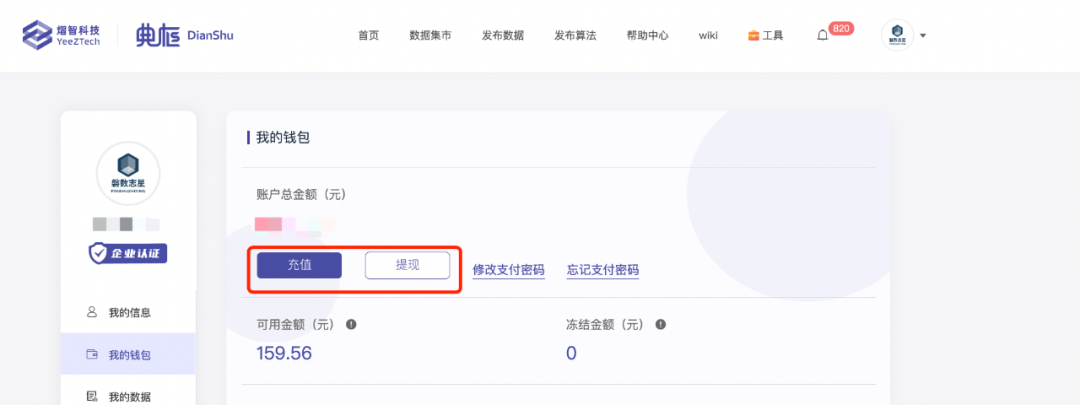Image resolution: width=1080 pixels, height=405 pixels.
Task: Open the 帮助中心 menu item
Action: tap(647, 36)
